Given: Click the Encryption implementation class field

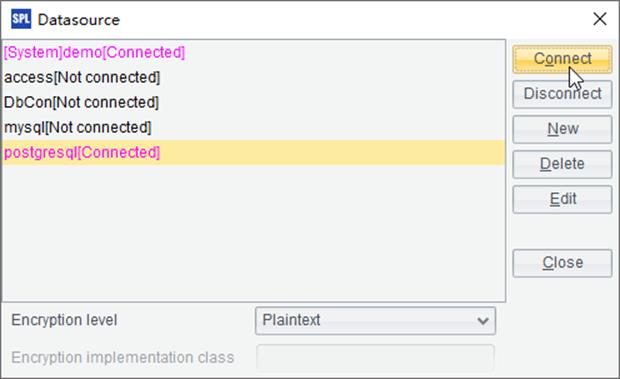Looking at the screenshot, I should (375, 357).
